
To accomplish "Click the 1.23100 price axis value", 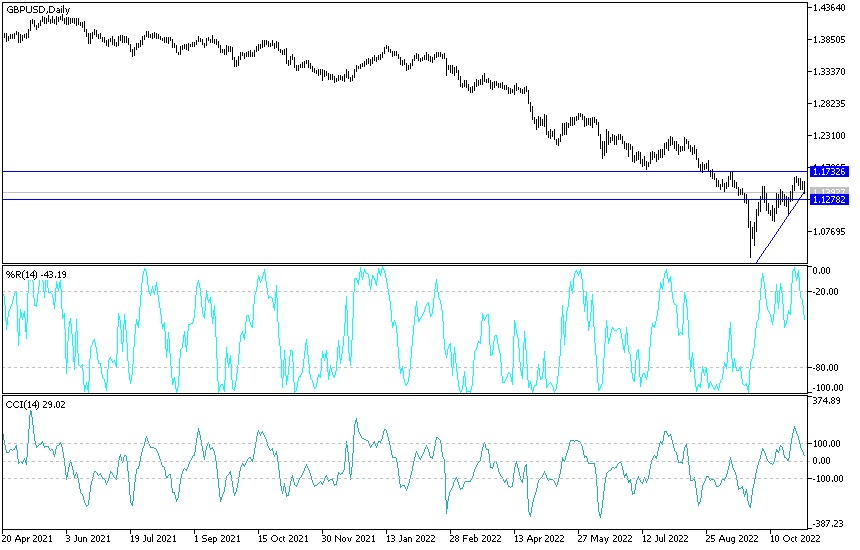I will pos(829,135).
